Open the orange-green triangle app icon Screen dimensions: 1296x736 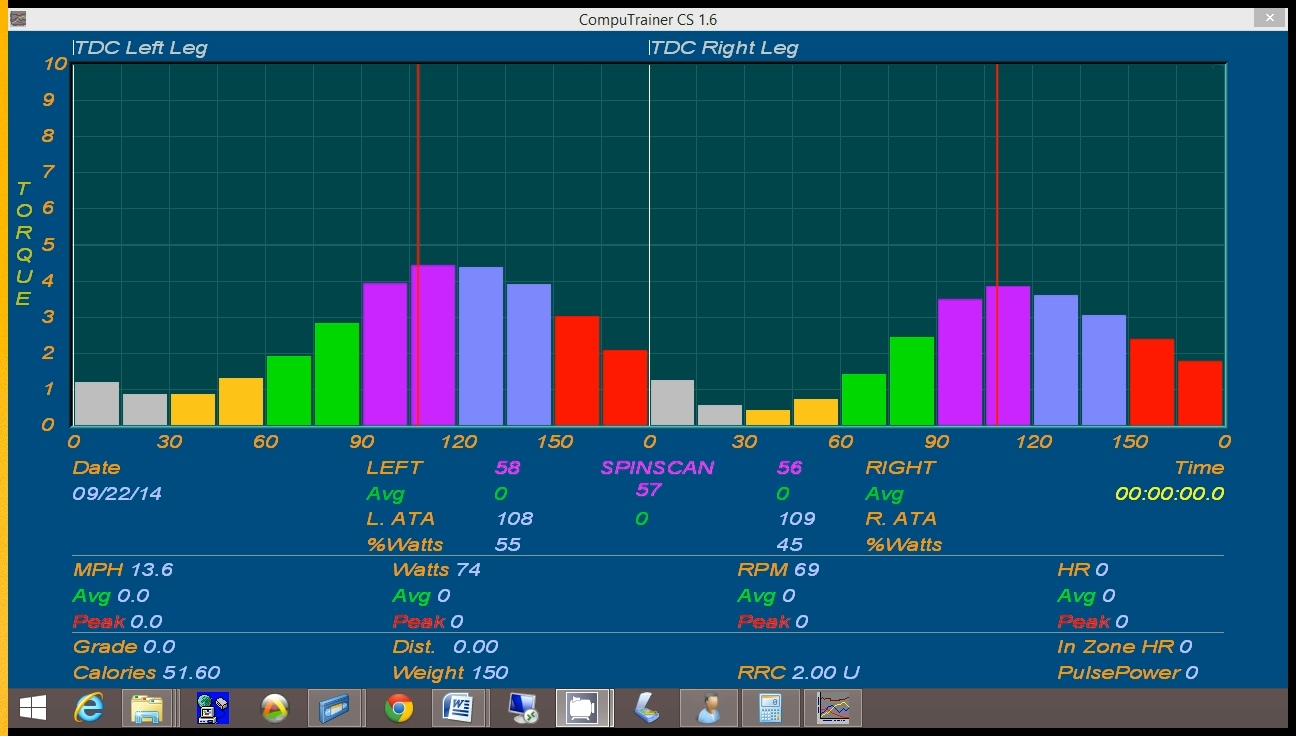point(273,709)
